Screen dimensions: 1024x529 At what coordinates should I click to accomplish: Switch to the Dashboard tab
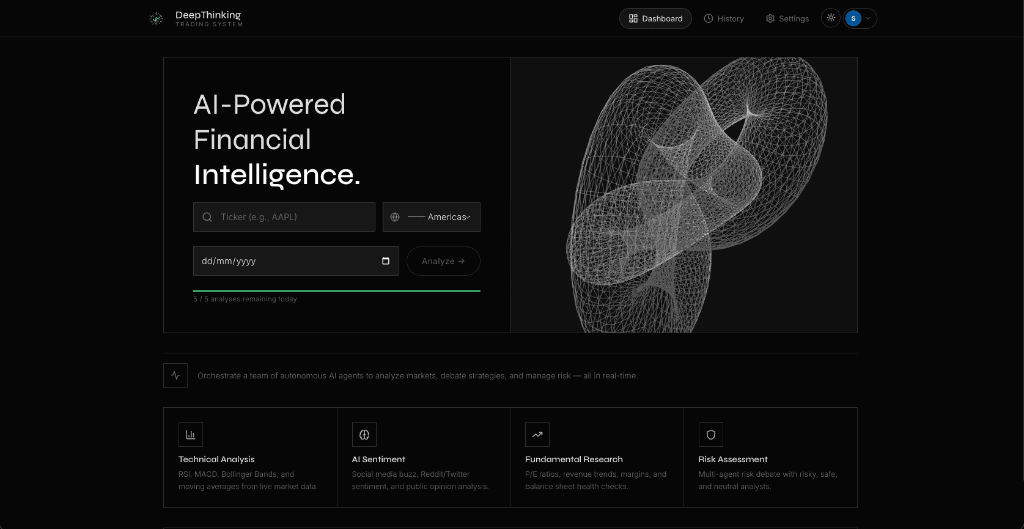point(655,18)
